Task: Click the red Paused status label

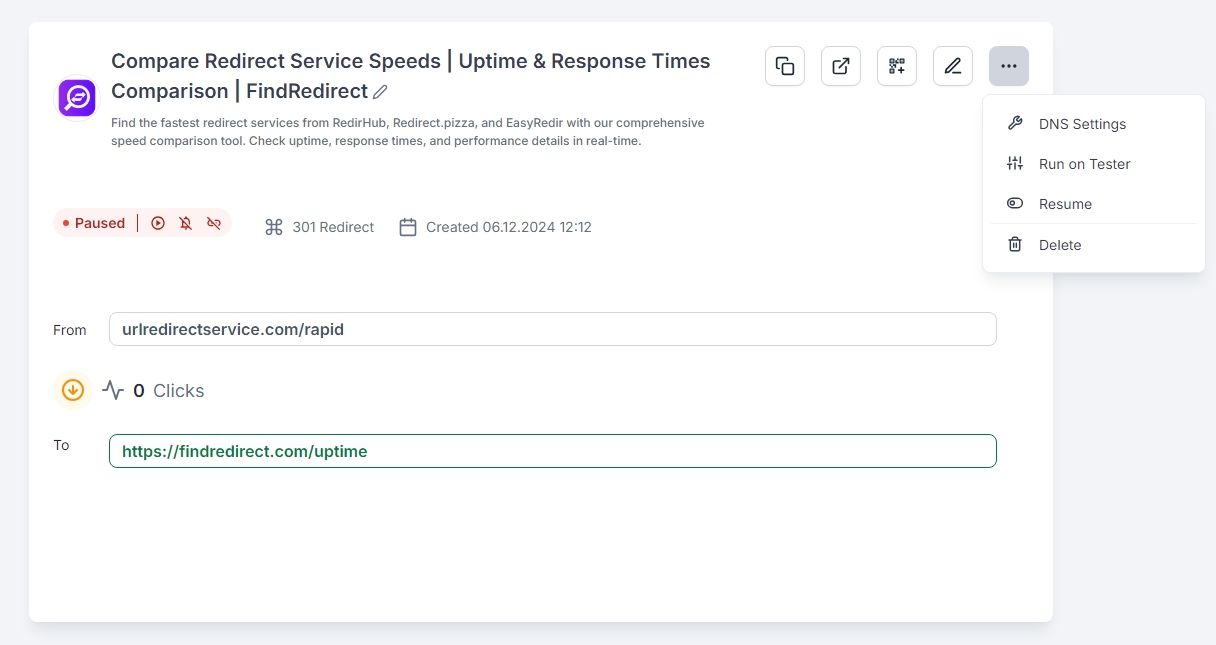Action: pos(95,223)
